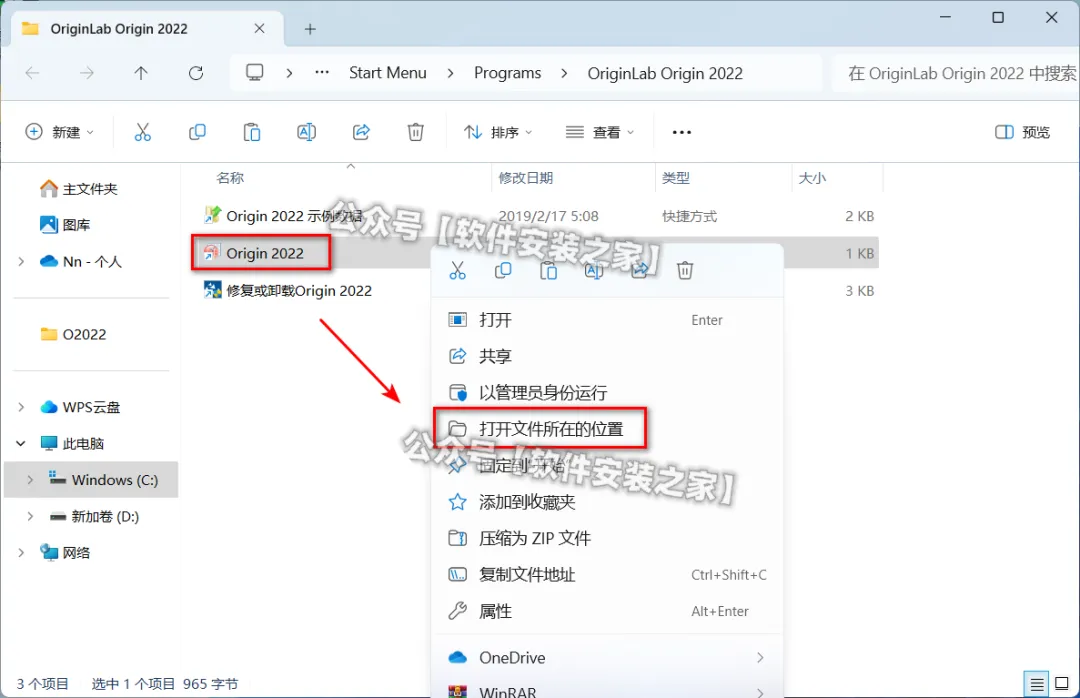
Task: Click the Delete trash icon in the Explorer toolbar
Action: point(415,132)
